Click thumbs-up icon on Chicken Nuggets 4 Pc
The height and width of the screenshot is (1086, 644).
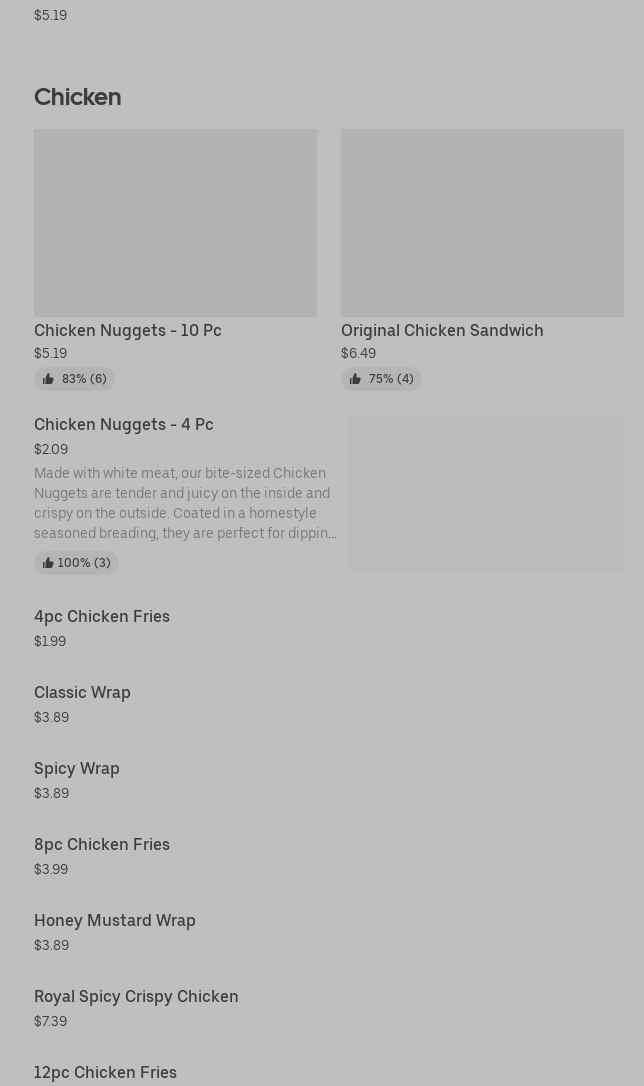pos(48,563)
